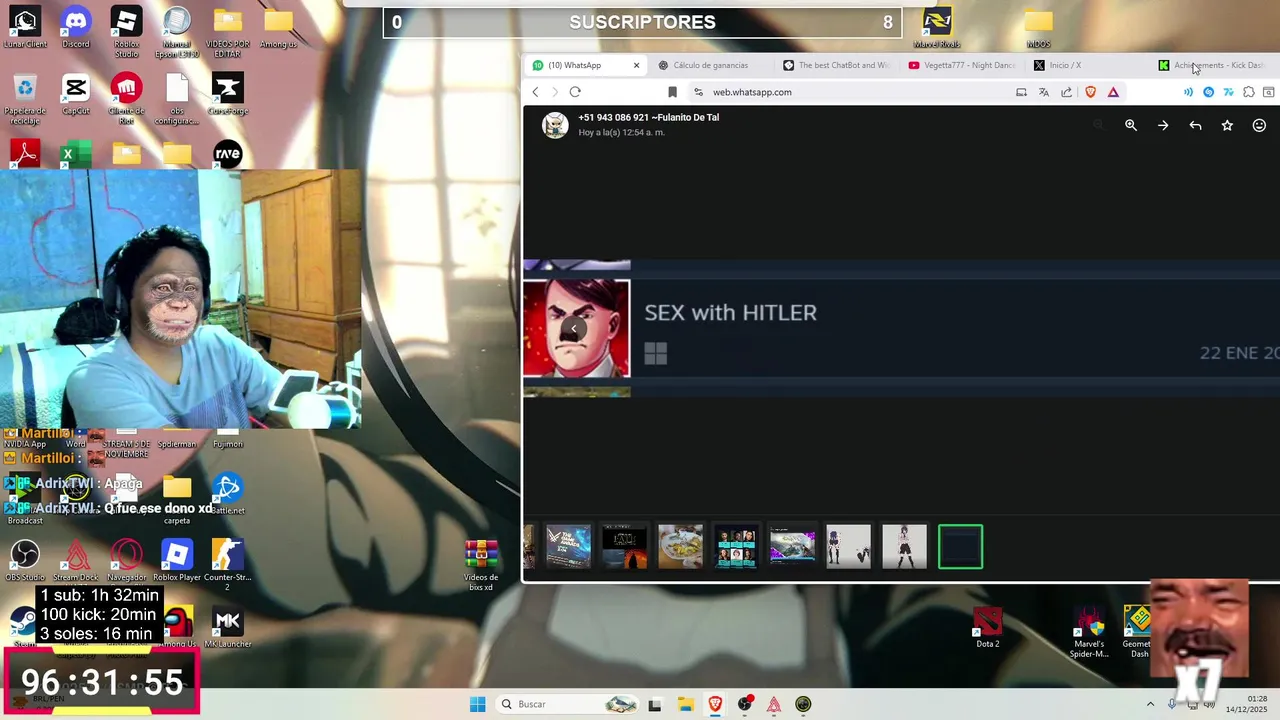Viewport: 1280px width, 720px height.
Task: Open File Explorer from the taskbar
Action: [685, 704]
